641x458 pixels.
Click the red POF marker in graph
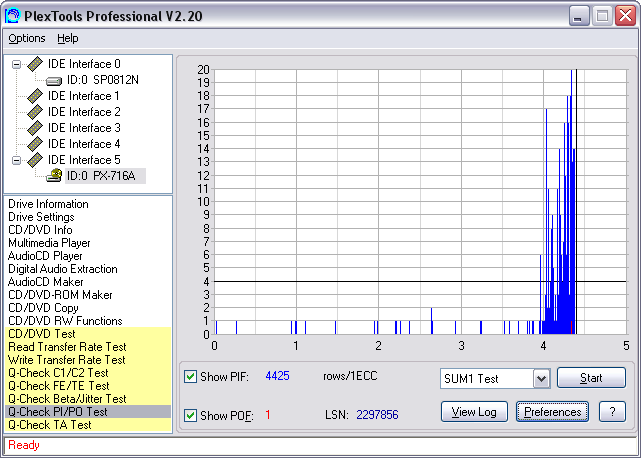click(571, 328)
